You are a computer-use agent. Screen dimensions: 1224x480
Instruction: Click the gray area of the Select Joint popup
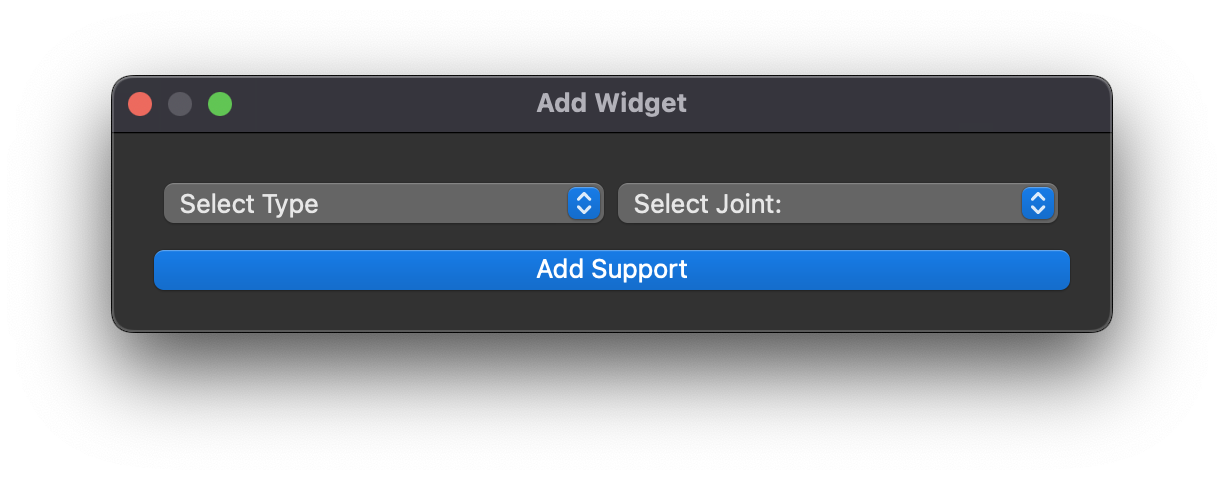tap(900, 203)
